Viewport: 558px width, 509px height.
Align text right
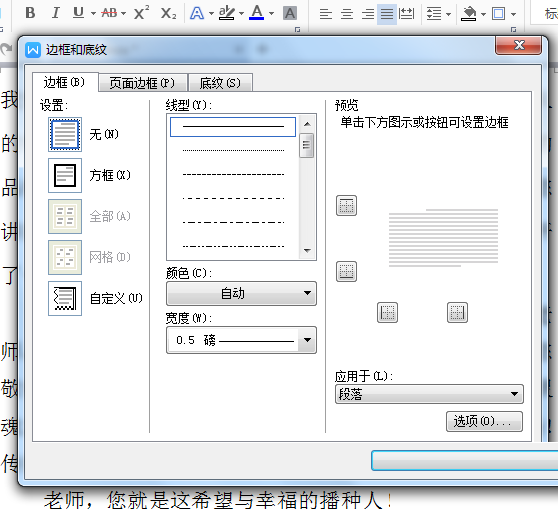[x=368, y=14]
